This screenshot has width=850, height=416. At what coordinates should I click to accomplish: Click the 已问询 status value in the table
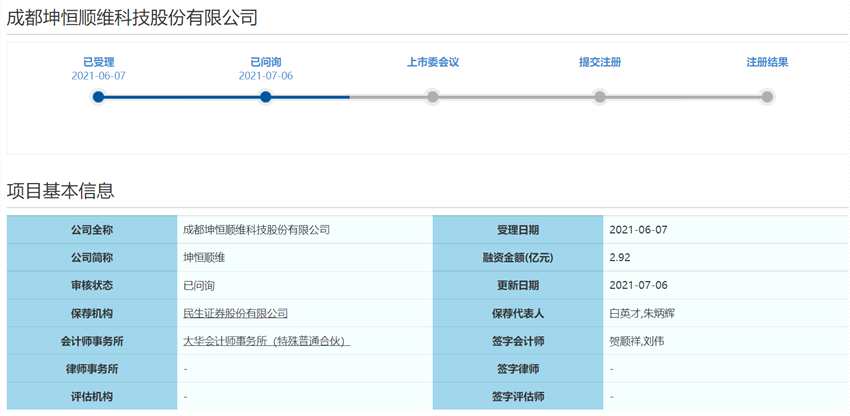199,285
